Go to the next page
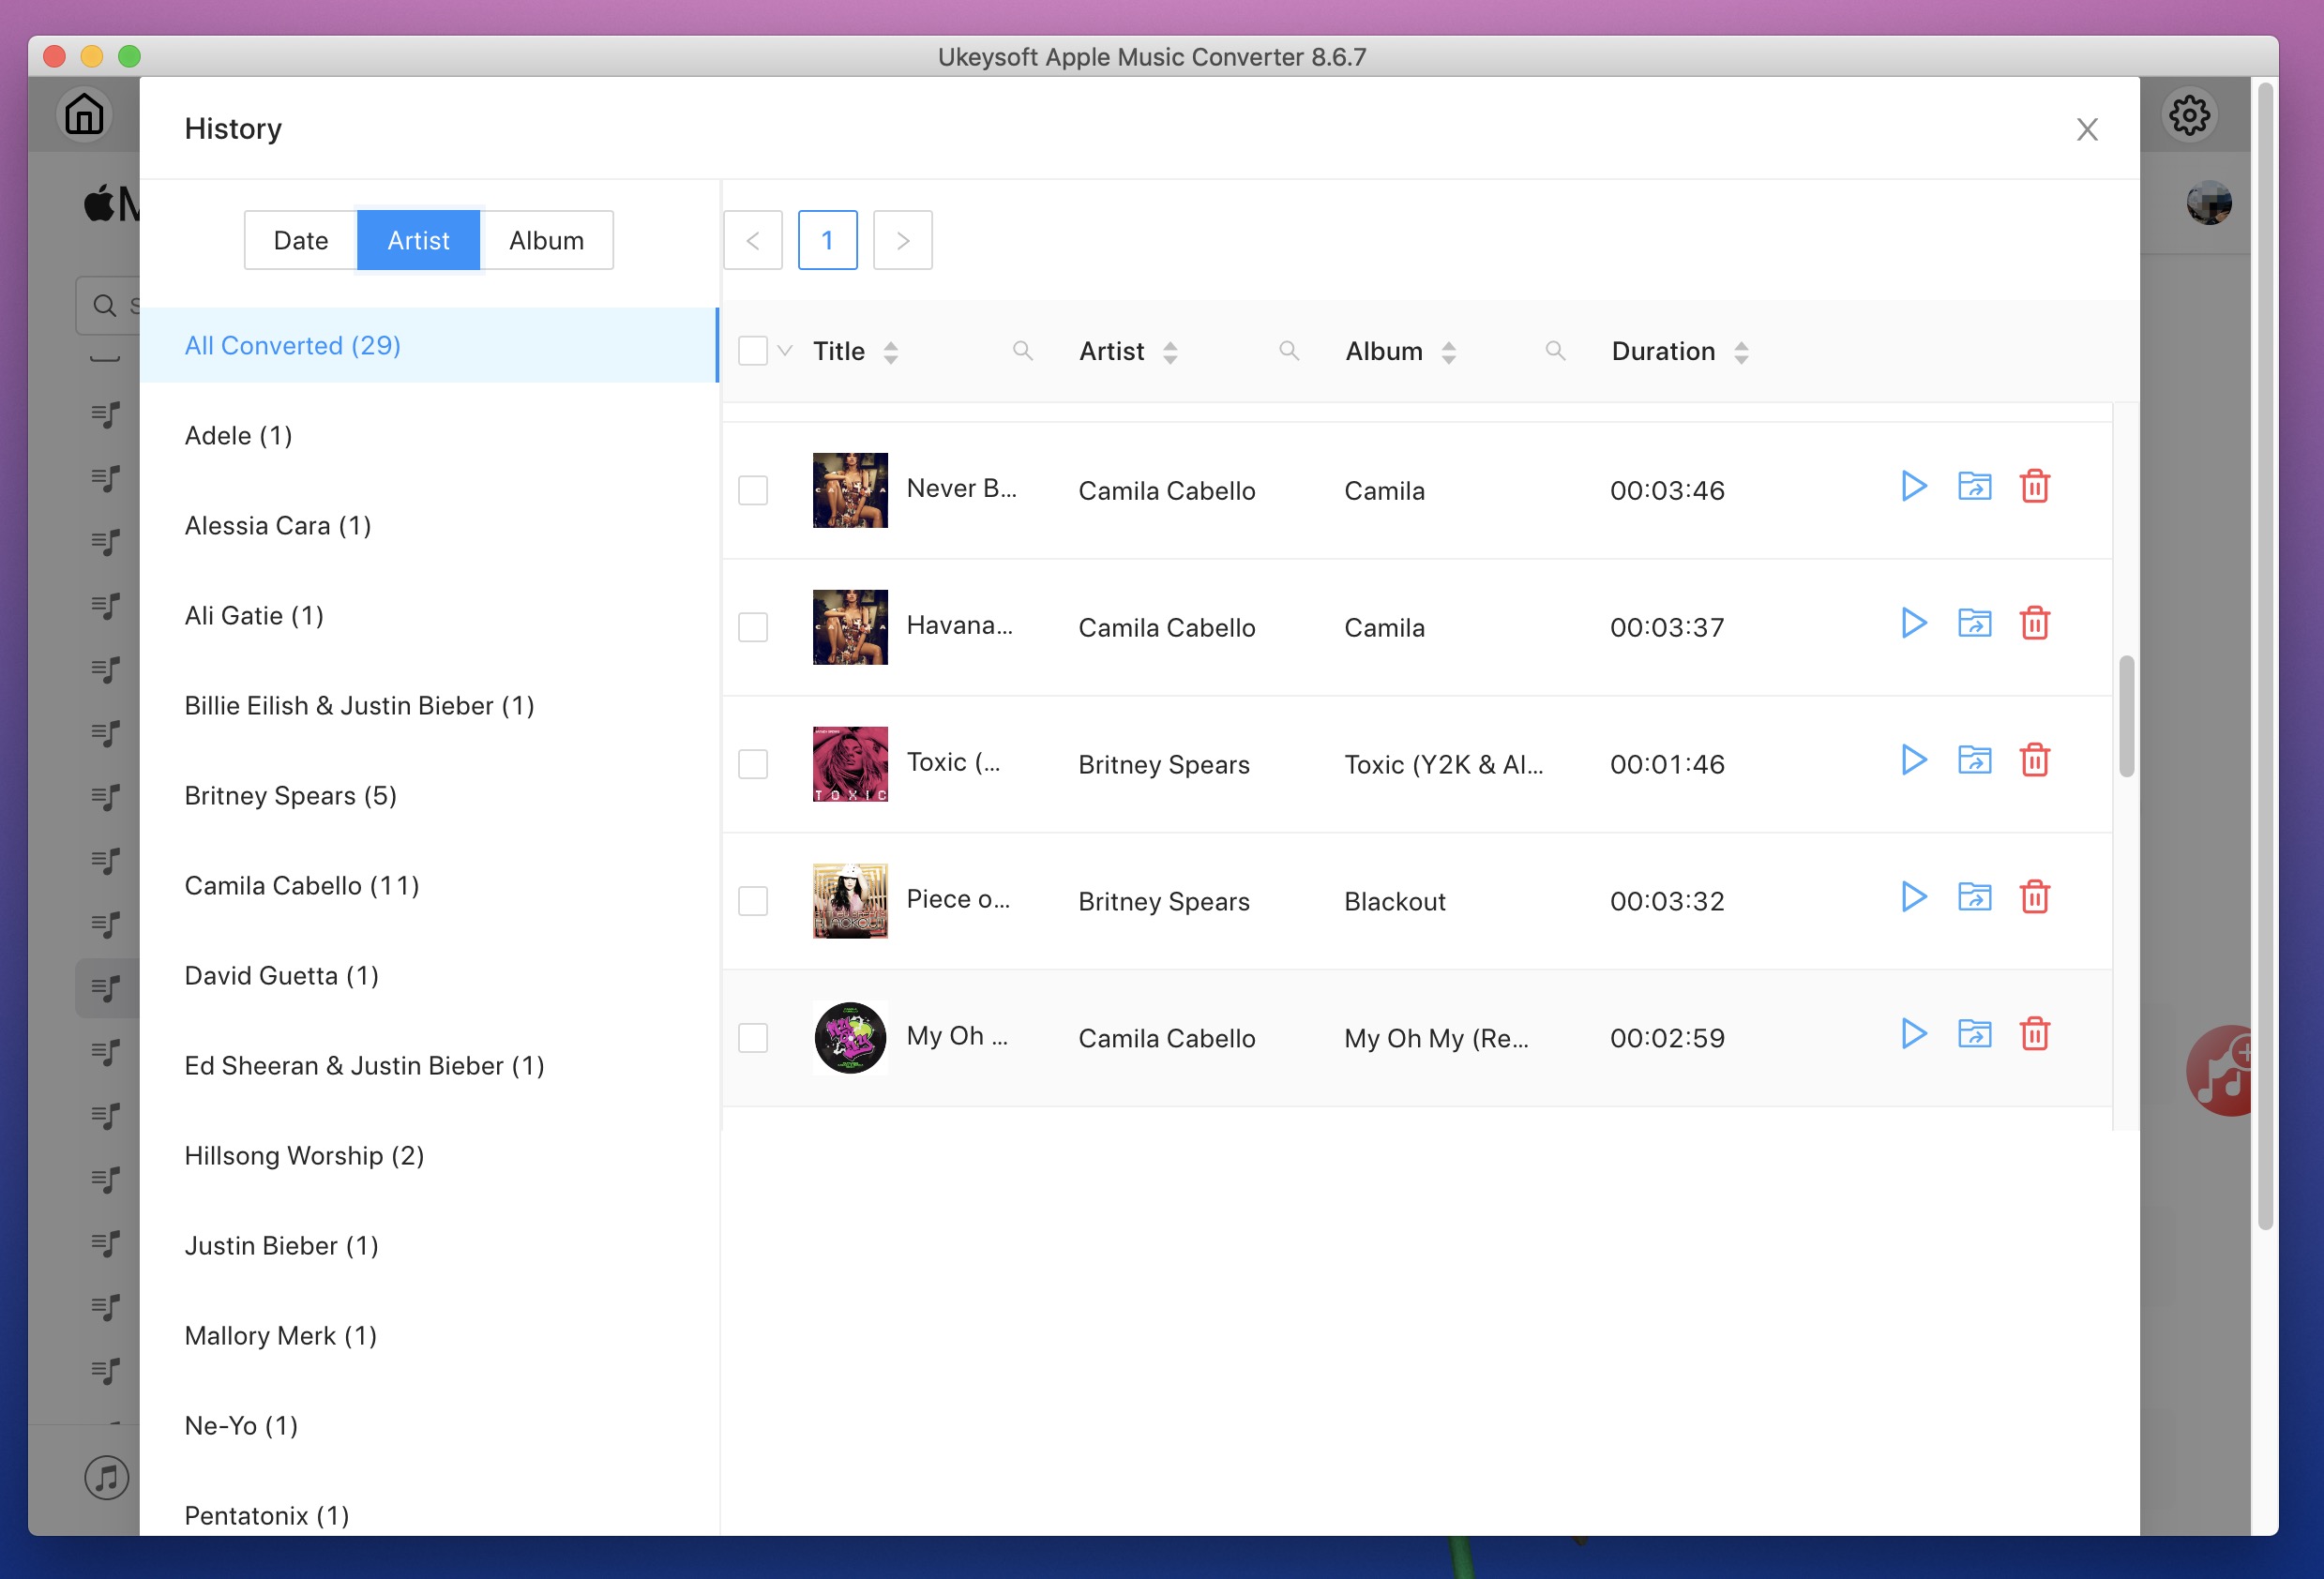 (x=902, y=240)
